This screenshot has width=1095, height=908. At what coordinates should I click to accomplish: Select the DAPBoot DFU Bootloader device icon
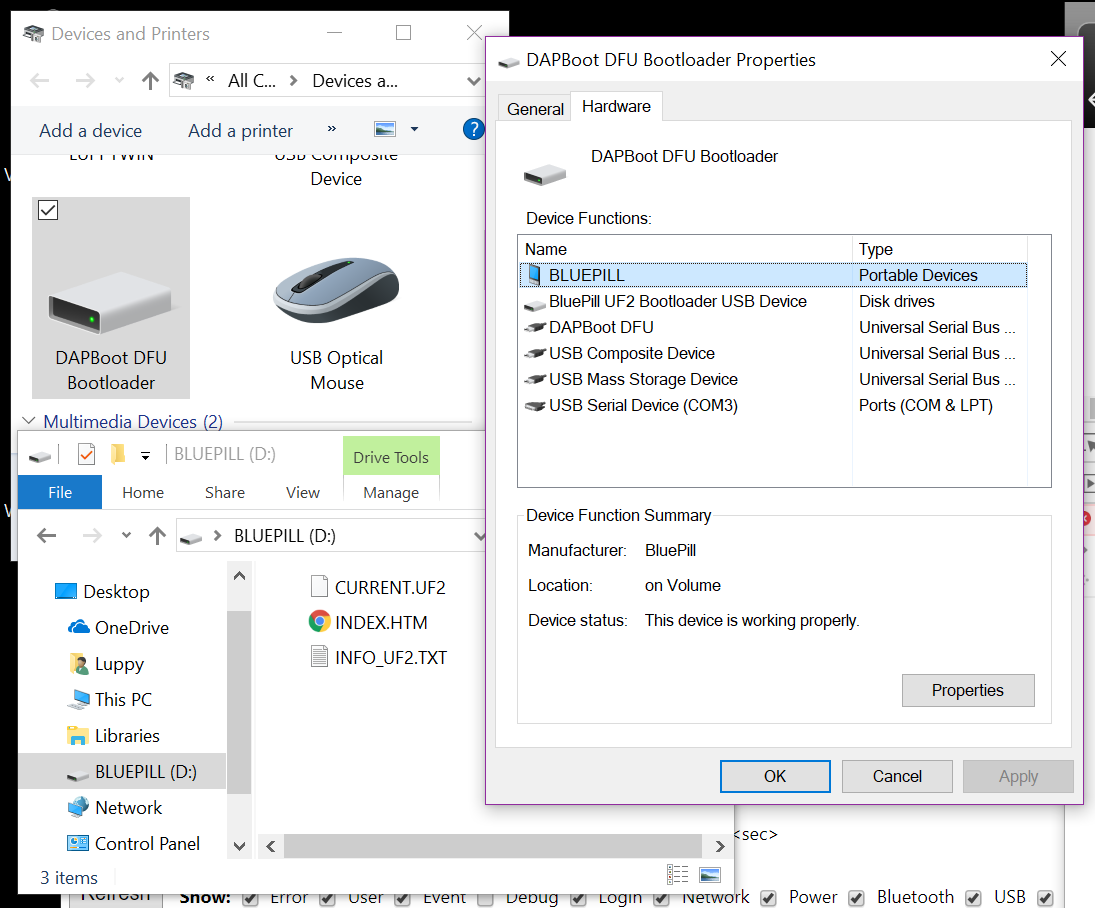pos(110,302)
